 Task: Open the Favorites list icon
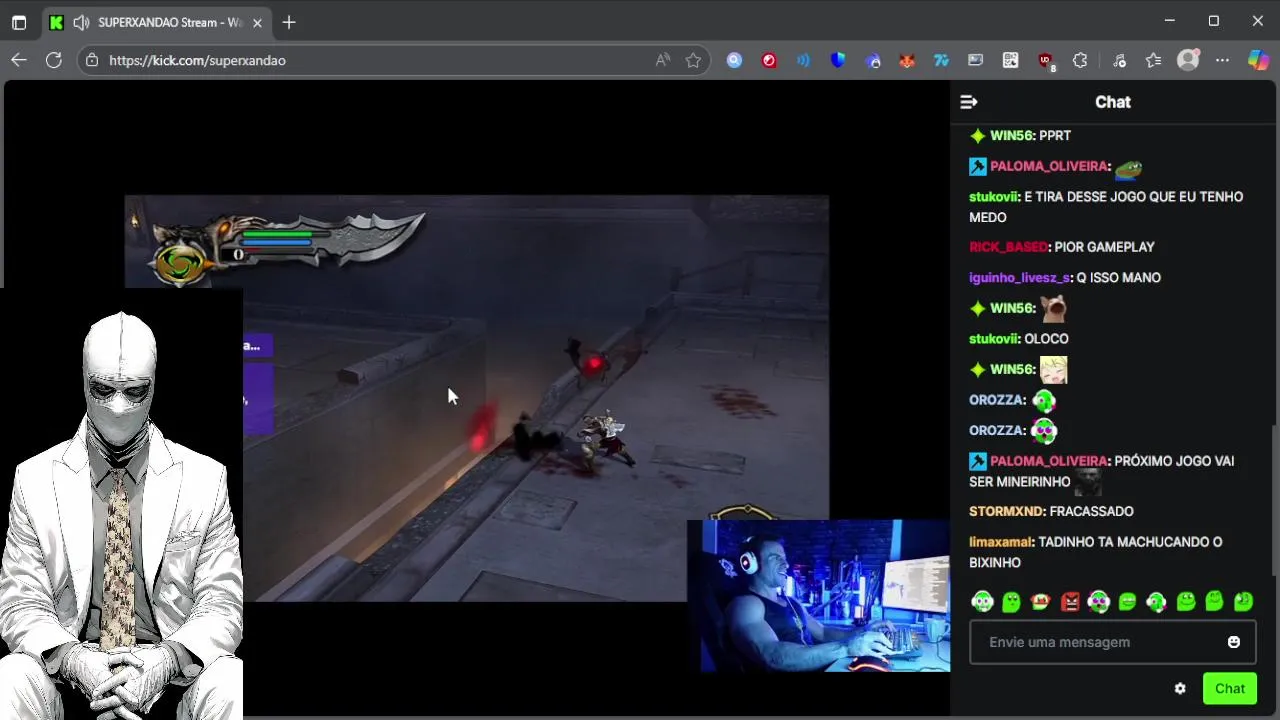[1153, 60]
